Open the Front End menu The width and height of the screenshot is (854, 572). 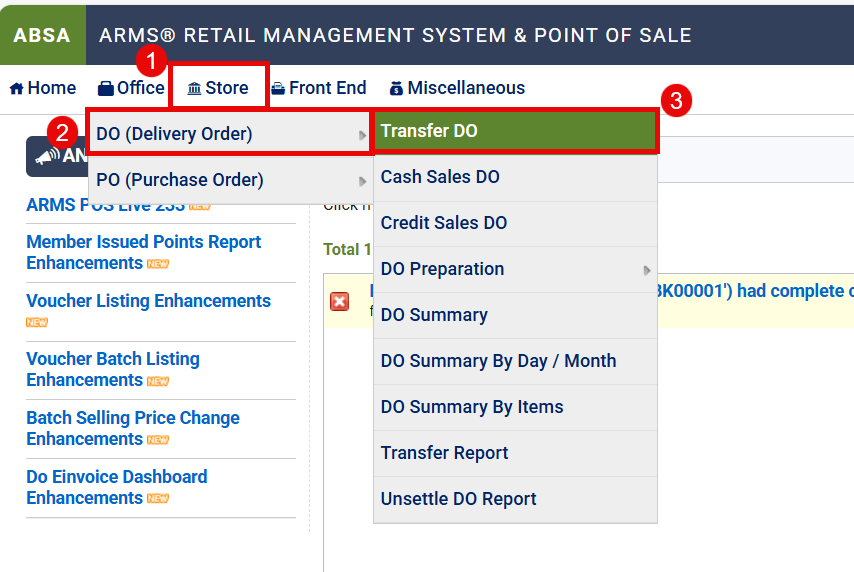[318, 88]
